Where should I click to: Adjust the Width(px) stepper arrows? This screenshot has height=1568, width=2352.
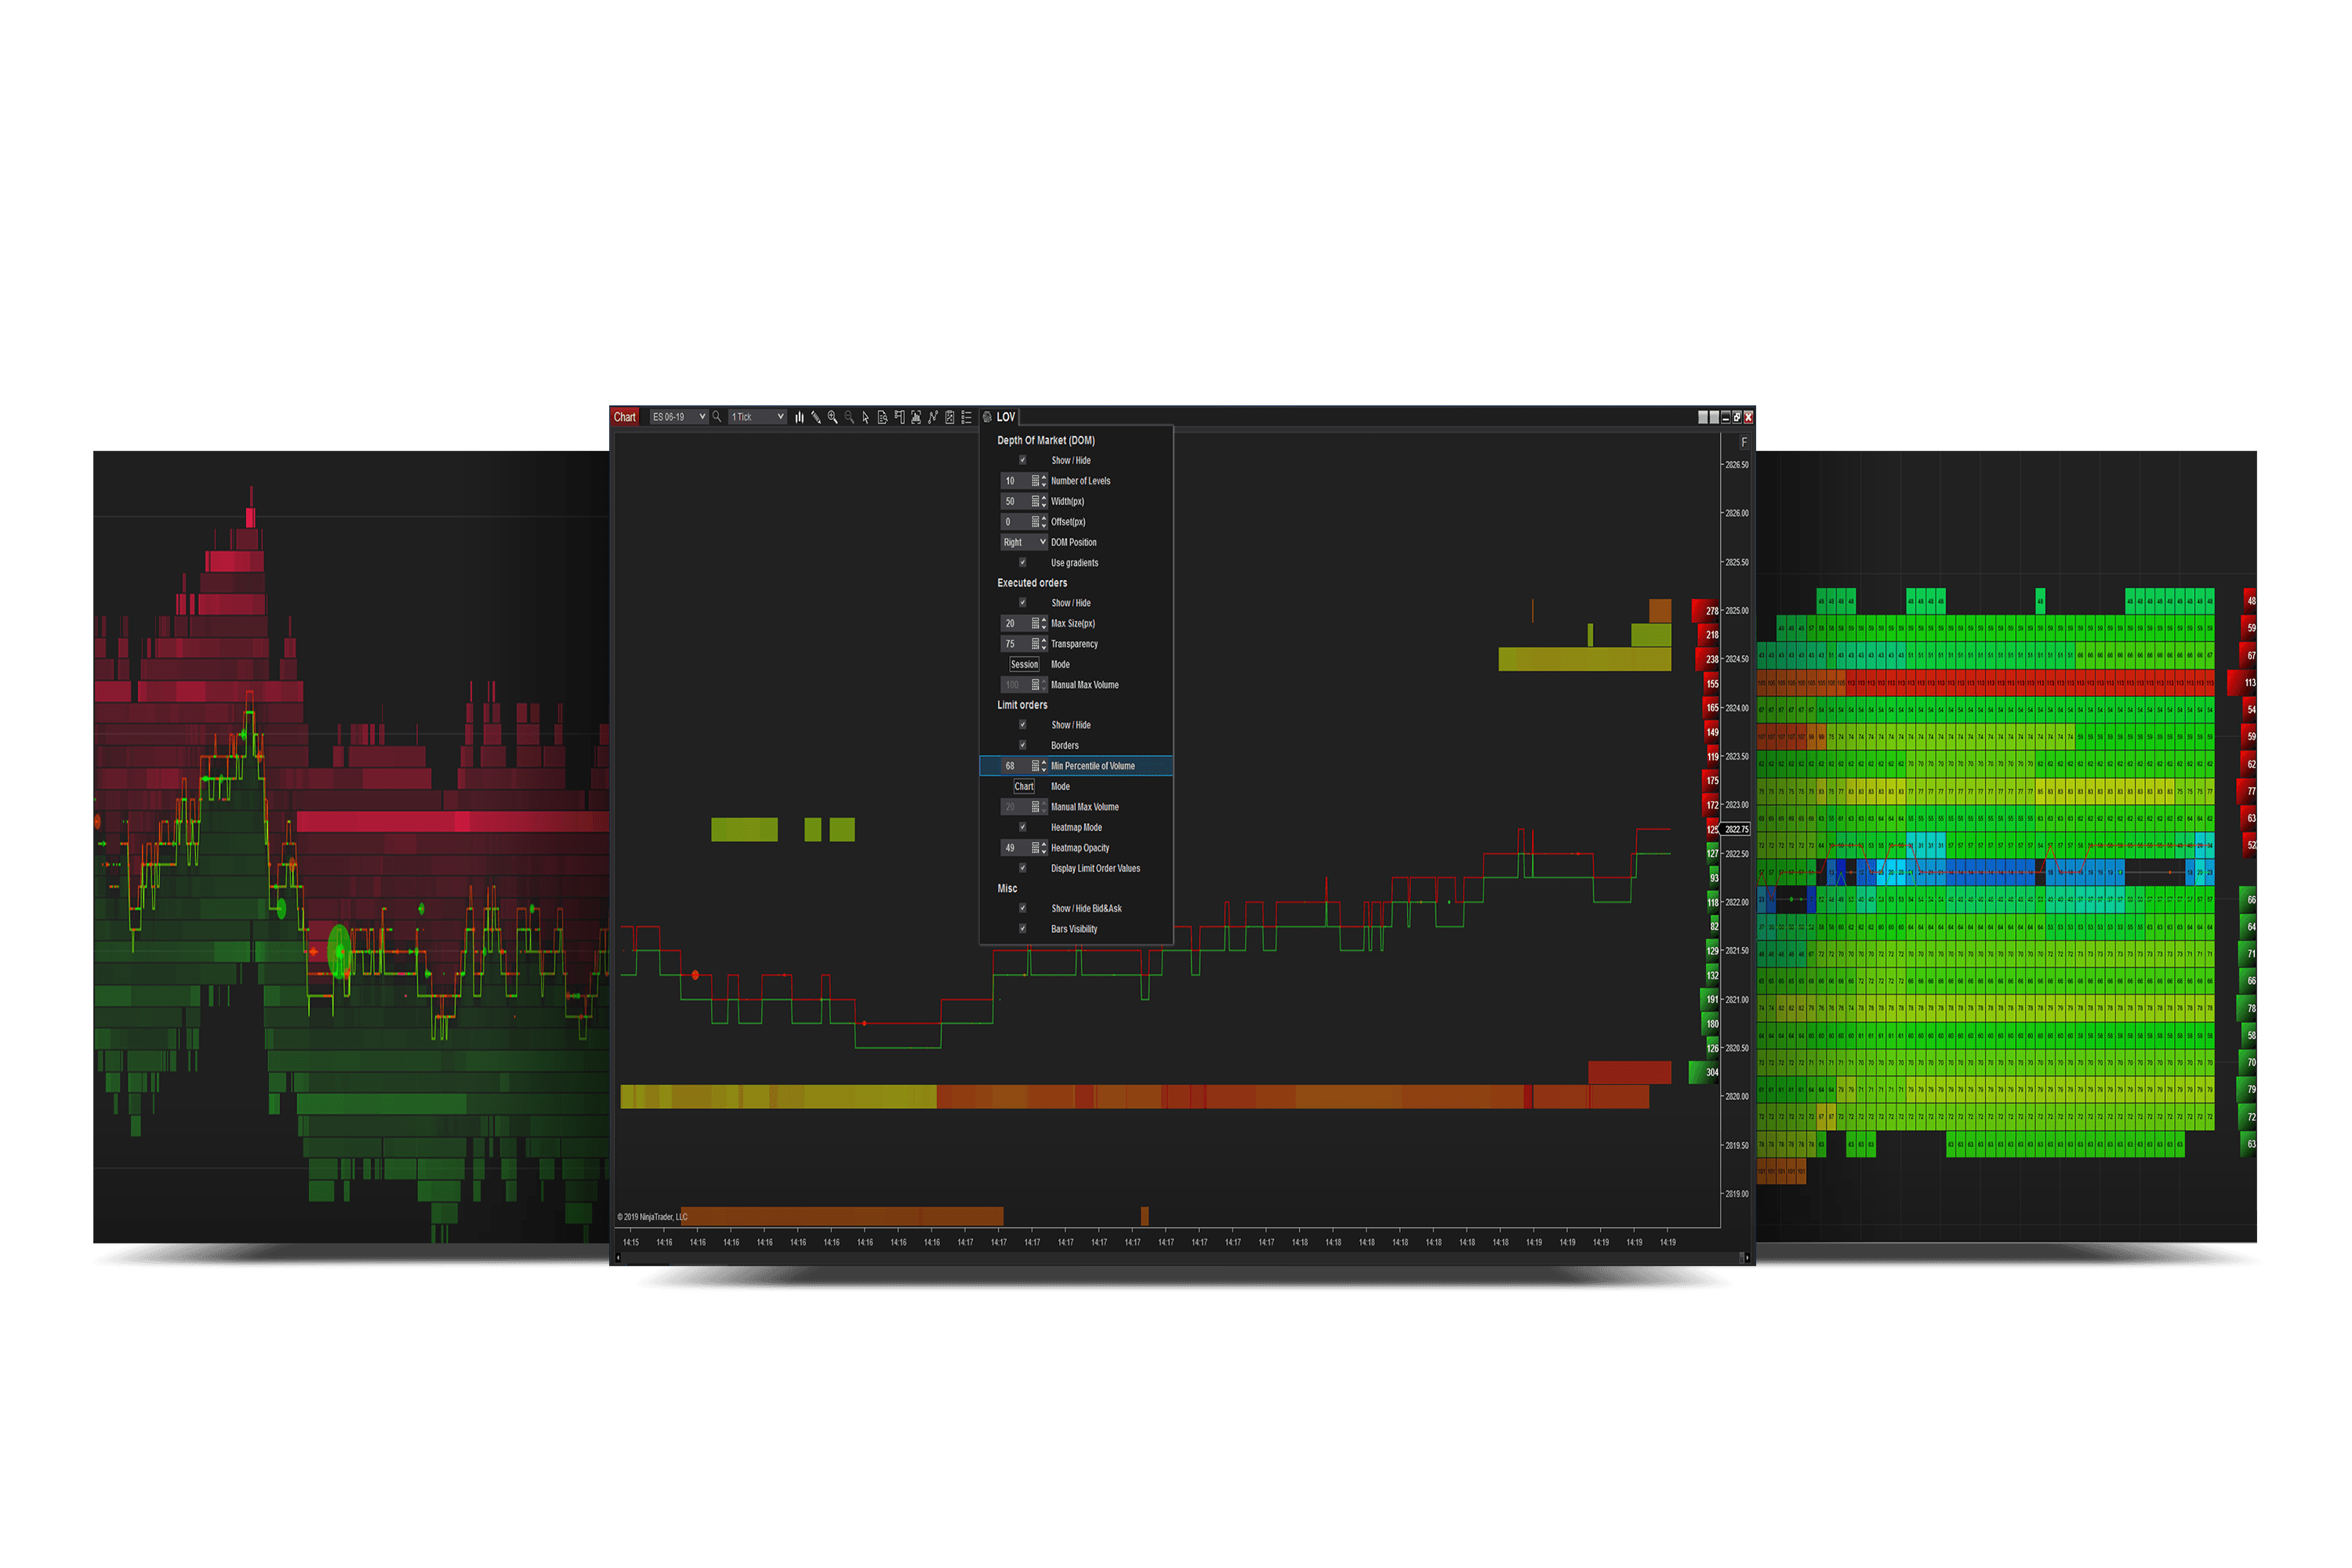[x=1044, y=501]
